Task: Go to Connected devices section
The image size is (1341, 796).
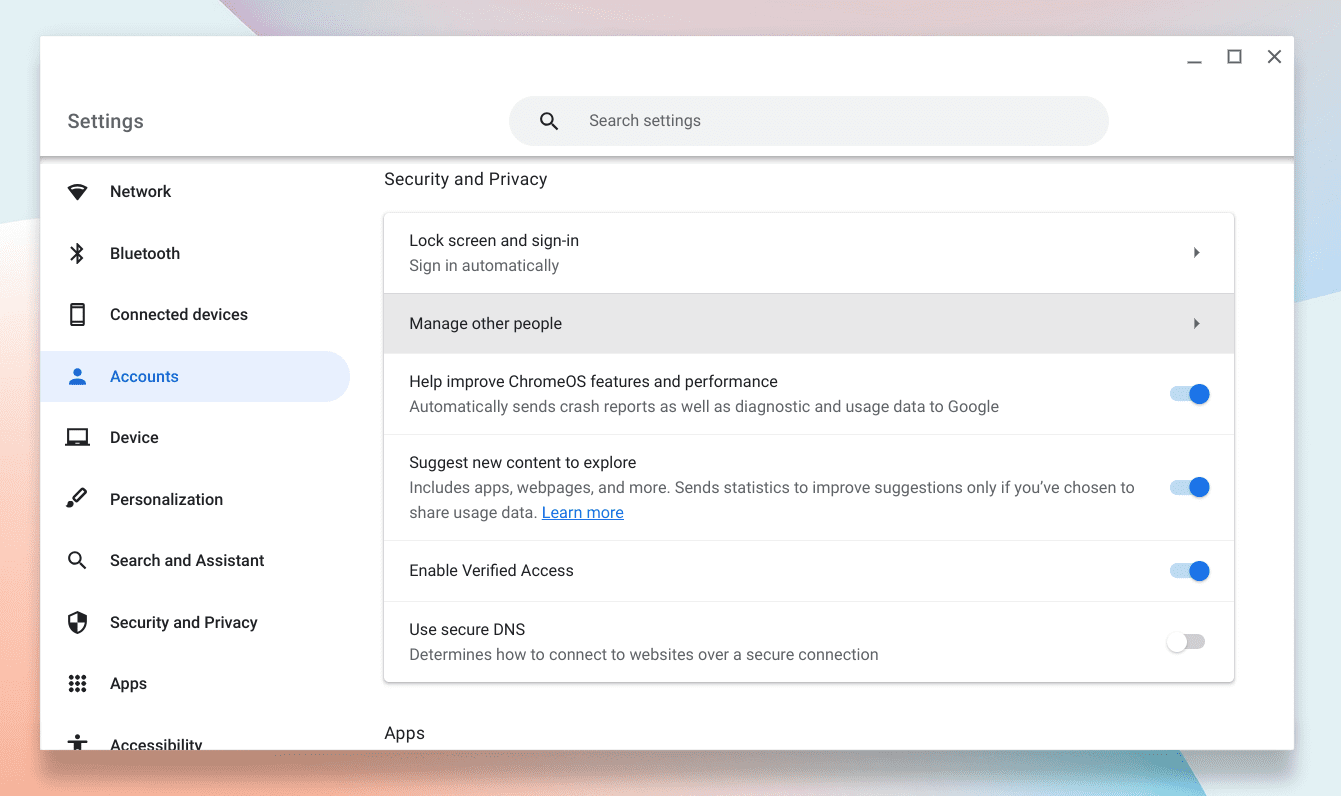Action: pyautogui.click(x=195, y=315)
